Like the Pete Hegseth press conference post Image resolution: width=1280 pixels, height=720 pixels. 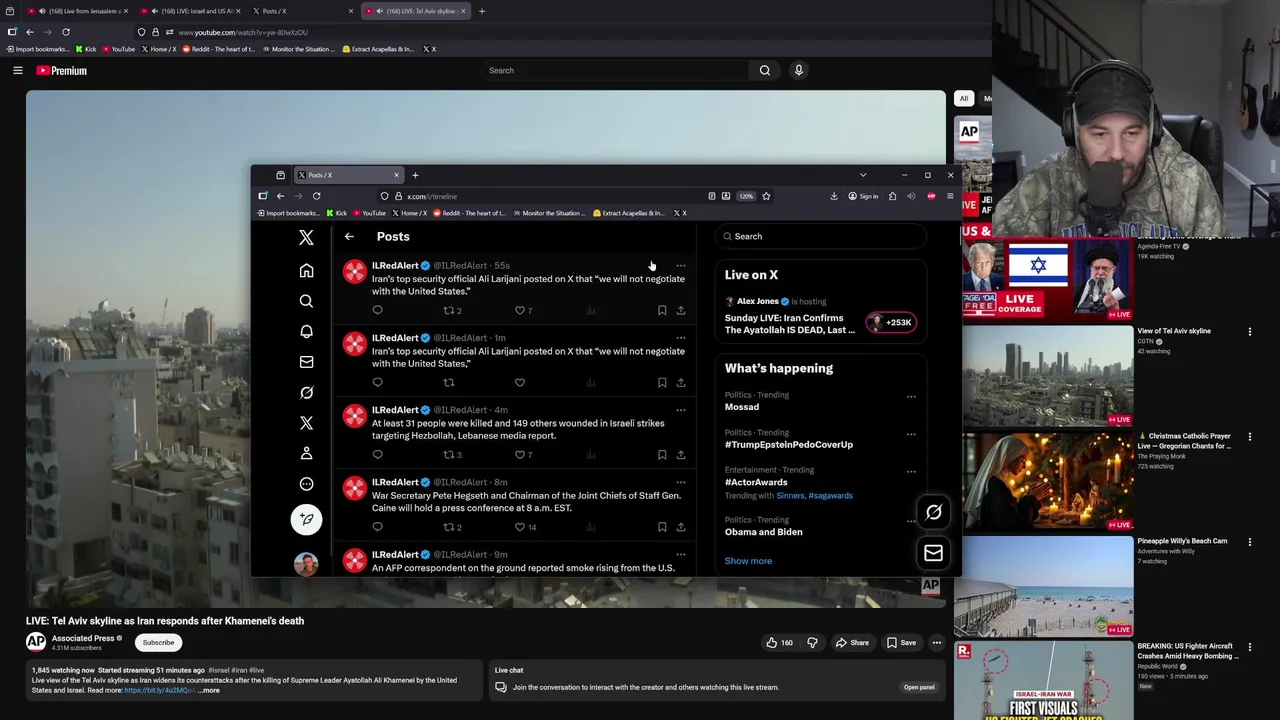(x=520, y=527)
